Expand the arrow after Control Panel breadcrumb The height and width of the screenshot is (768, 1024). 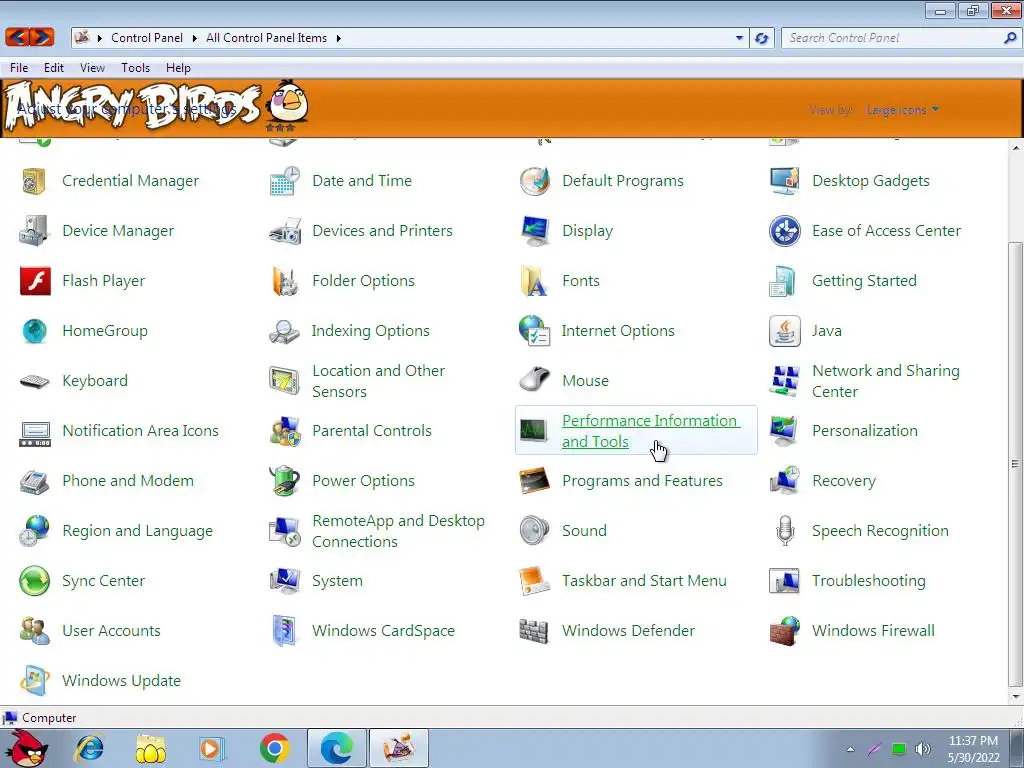[x=195, y=38]
